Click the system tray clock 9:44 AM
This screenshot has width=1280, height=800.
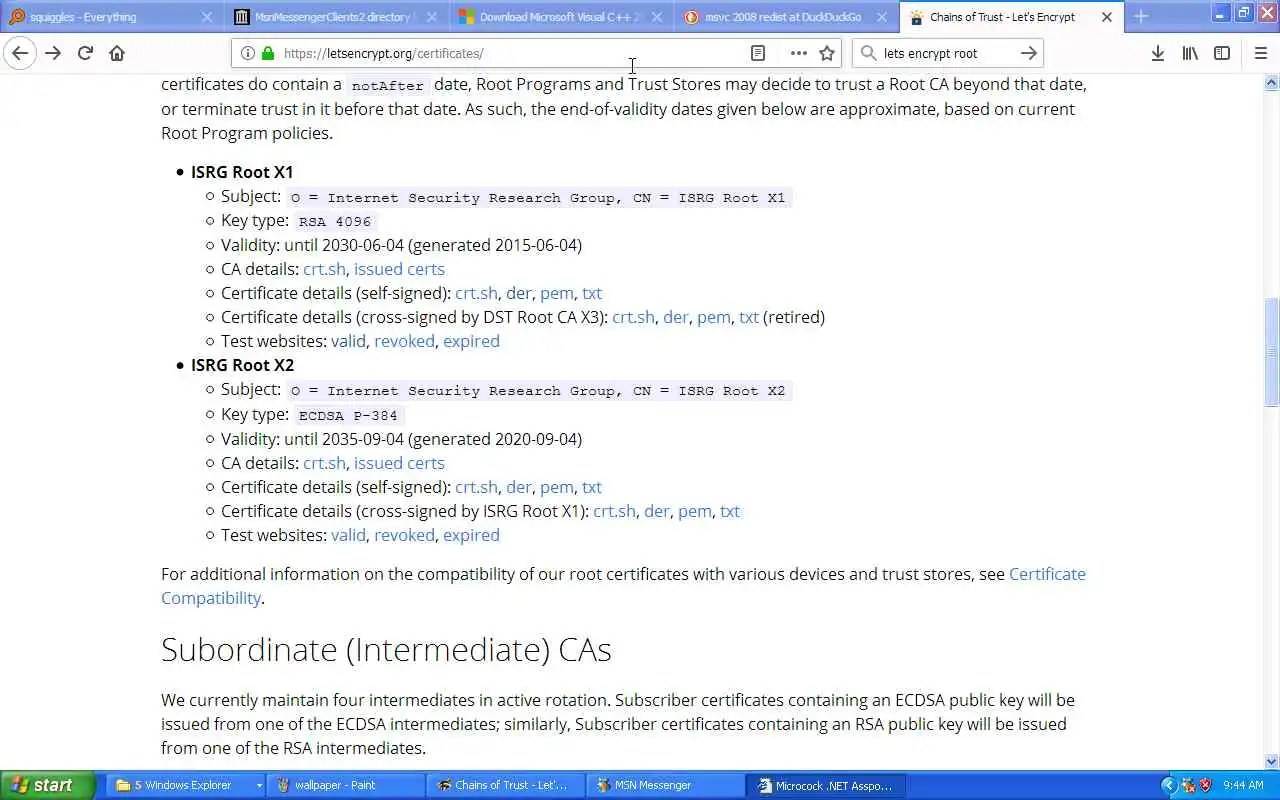1243,785
